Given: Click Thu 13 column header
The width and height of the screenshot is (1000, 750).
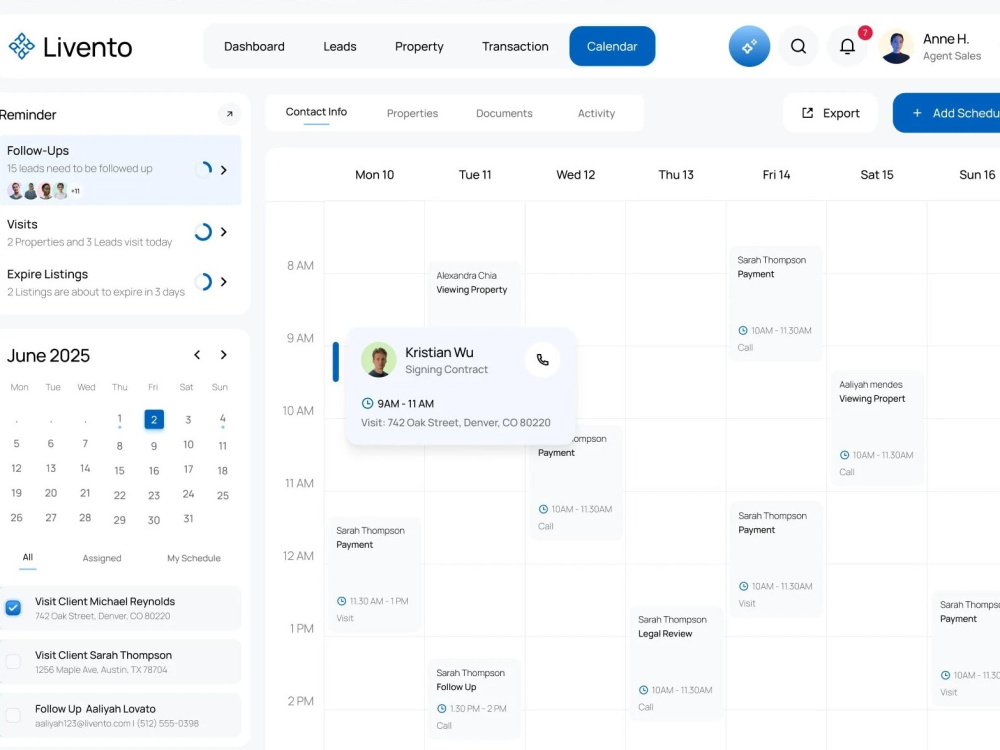Looking at the screenshot, I should click(676, 175).
